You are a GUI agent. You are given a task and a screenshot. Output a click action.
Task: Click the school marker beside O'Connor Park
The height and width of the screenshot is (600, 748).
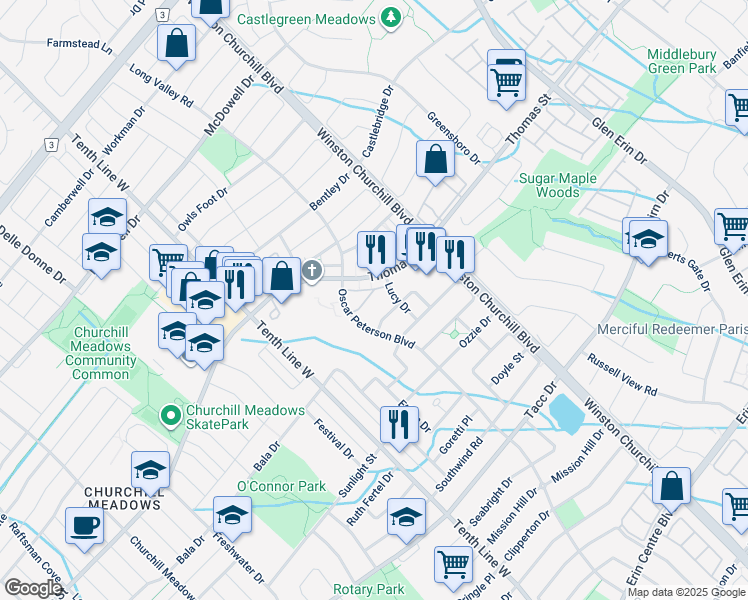[232, 515]
